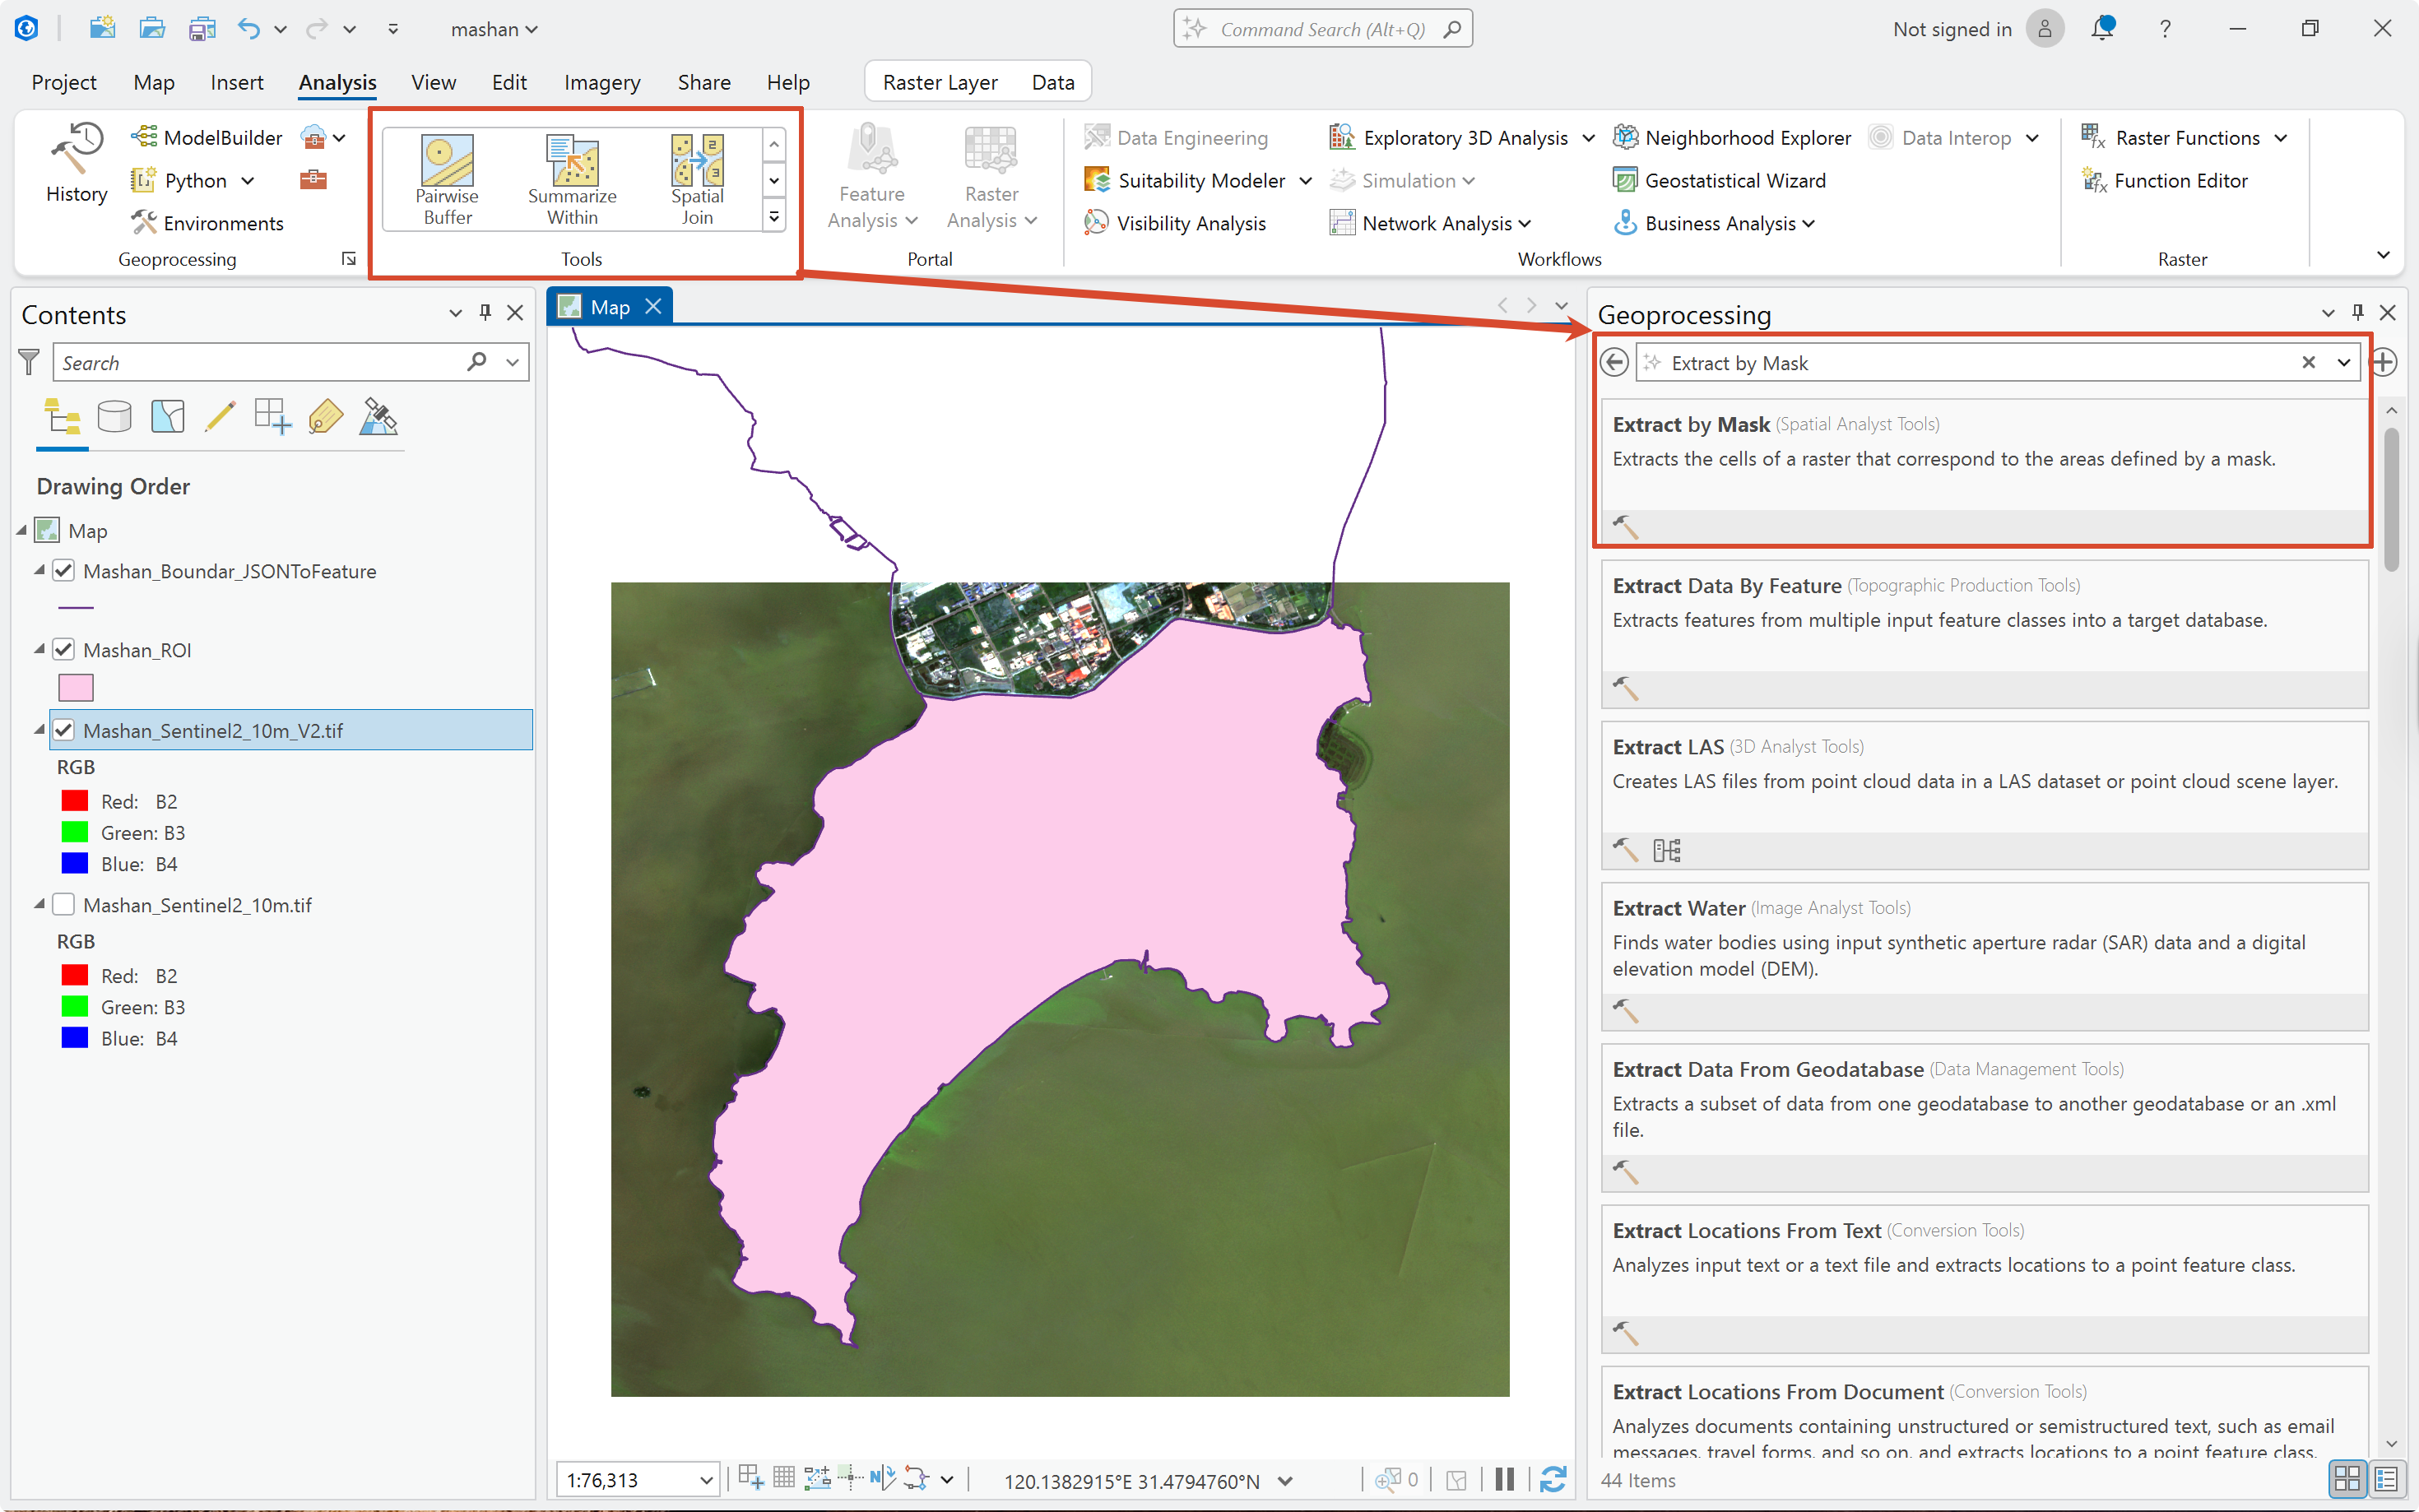Screen dimensions: 2419x1512
Task: Click the Environments button
Action: click(x=207, y=223)
